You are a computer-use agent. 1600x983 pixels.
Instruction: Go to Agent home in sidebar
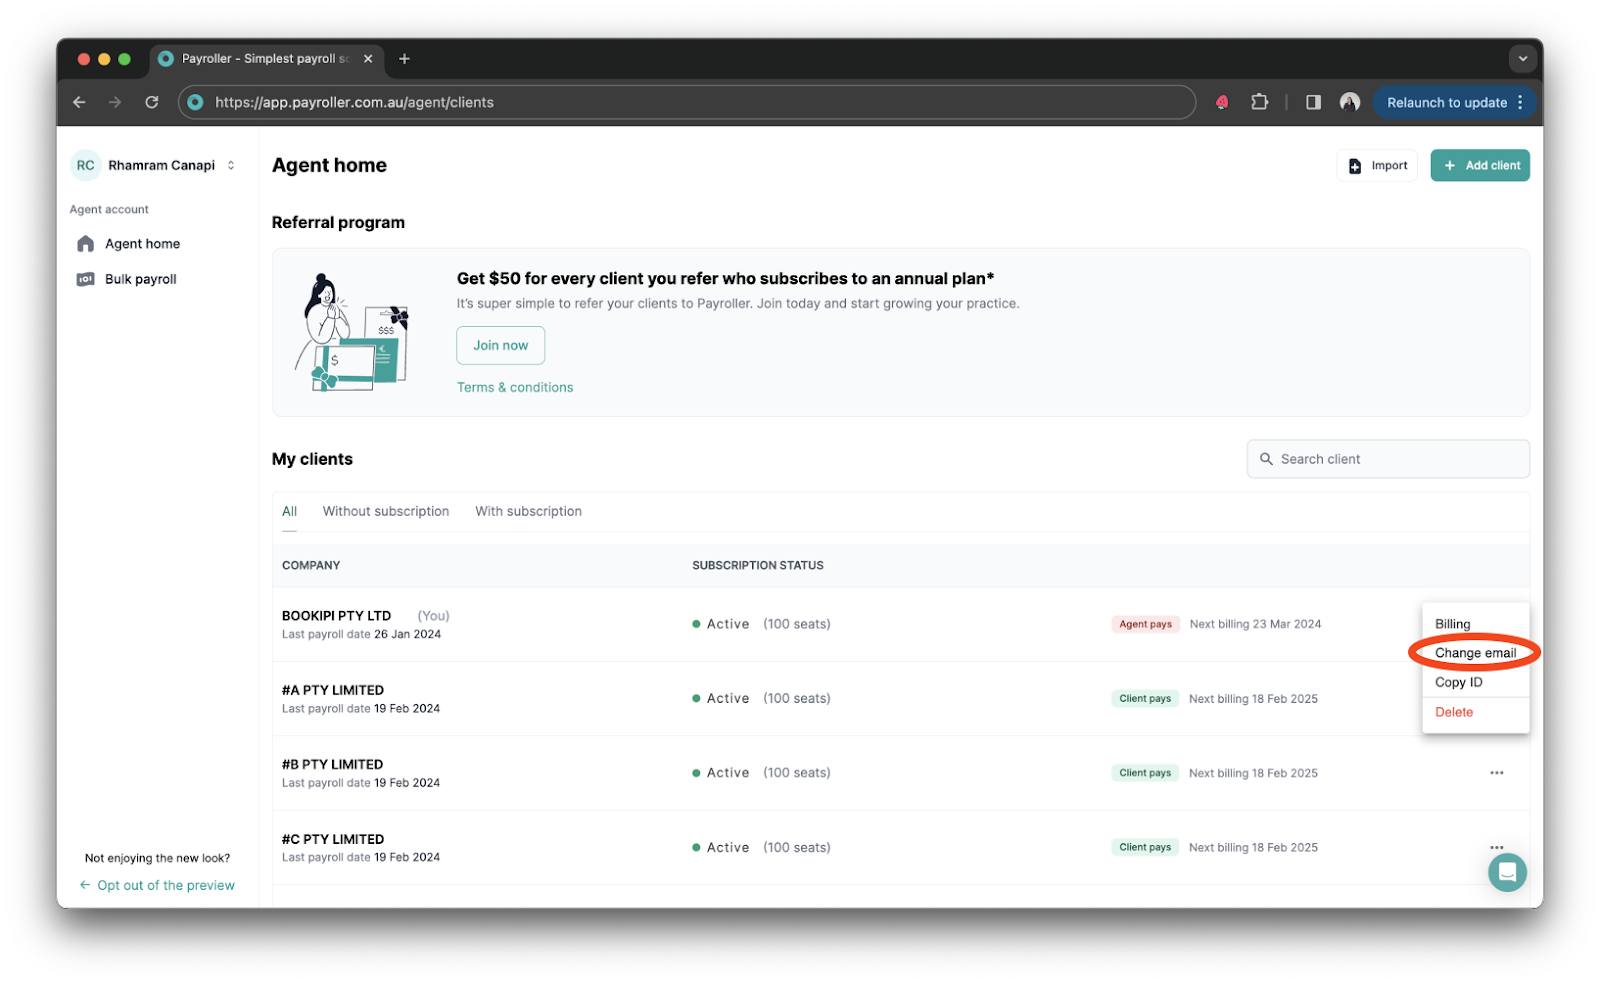142,244
